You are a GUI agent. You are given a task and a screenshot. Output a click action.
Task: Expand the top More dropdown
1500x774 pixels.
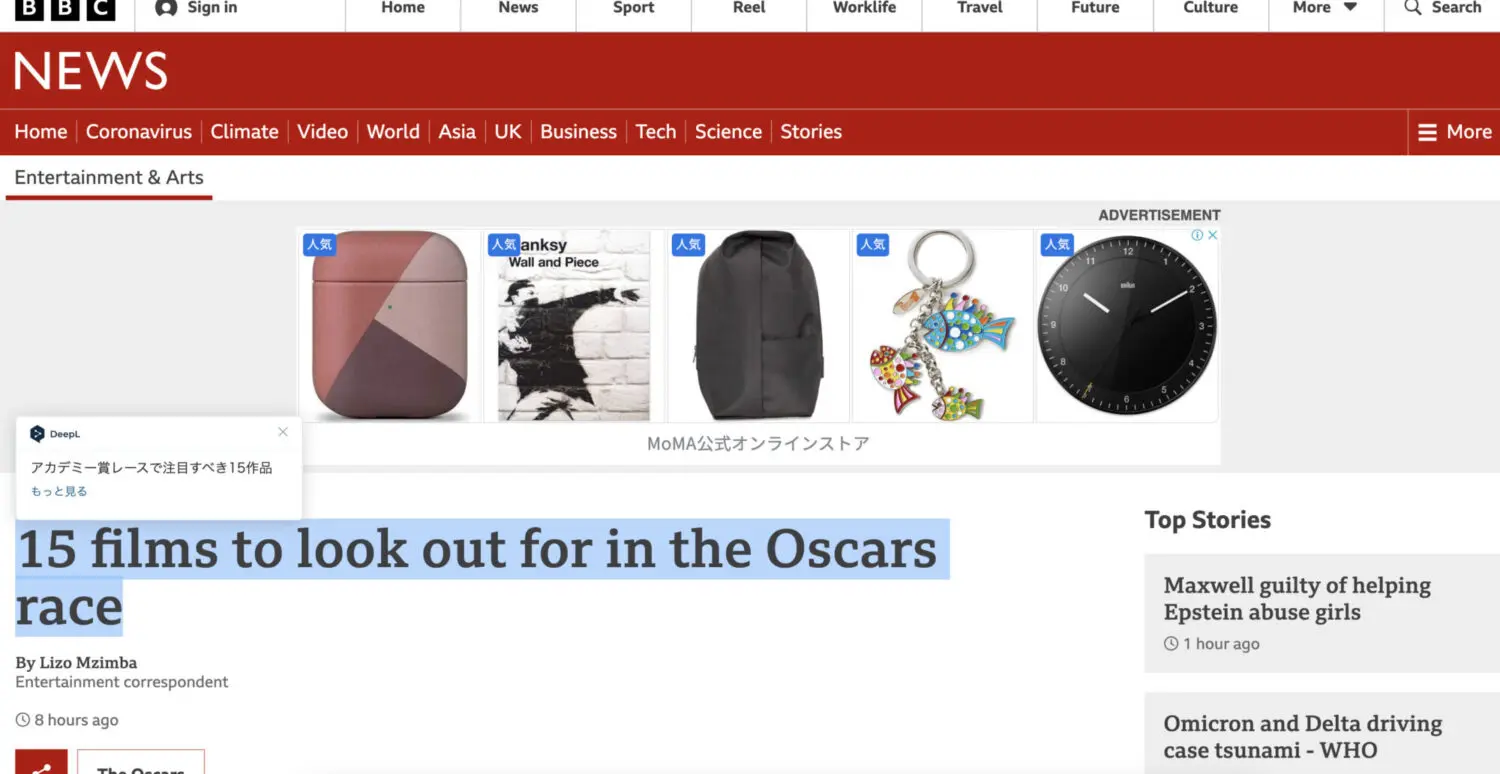coord(1324,8)
